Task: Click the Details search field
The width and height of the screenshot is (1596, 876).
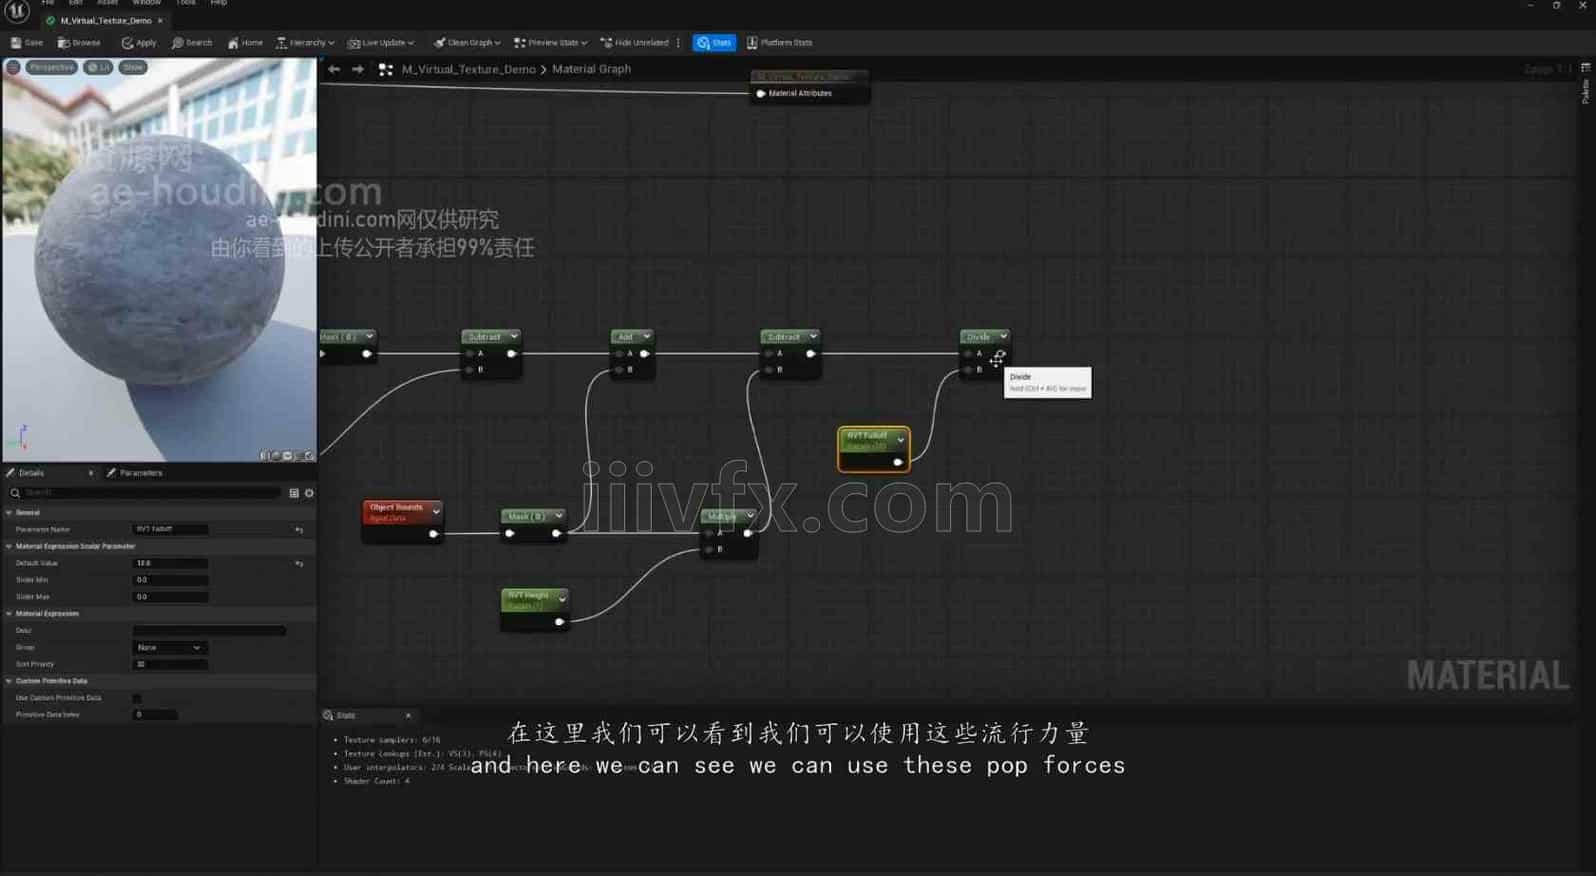Action: (x=145, y=493)
